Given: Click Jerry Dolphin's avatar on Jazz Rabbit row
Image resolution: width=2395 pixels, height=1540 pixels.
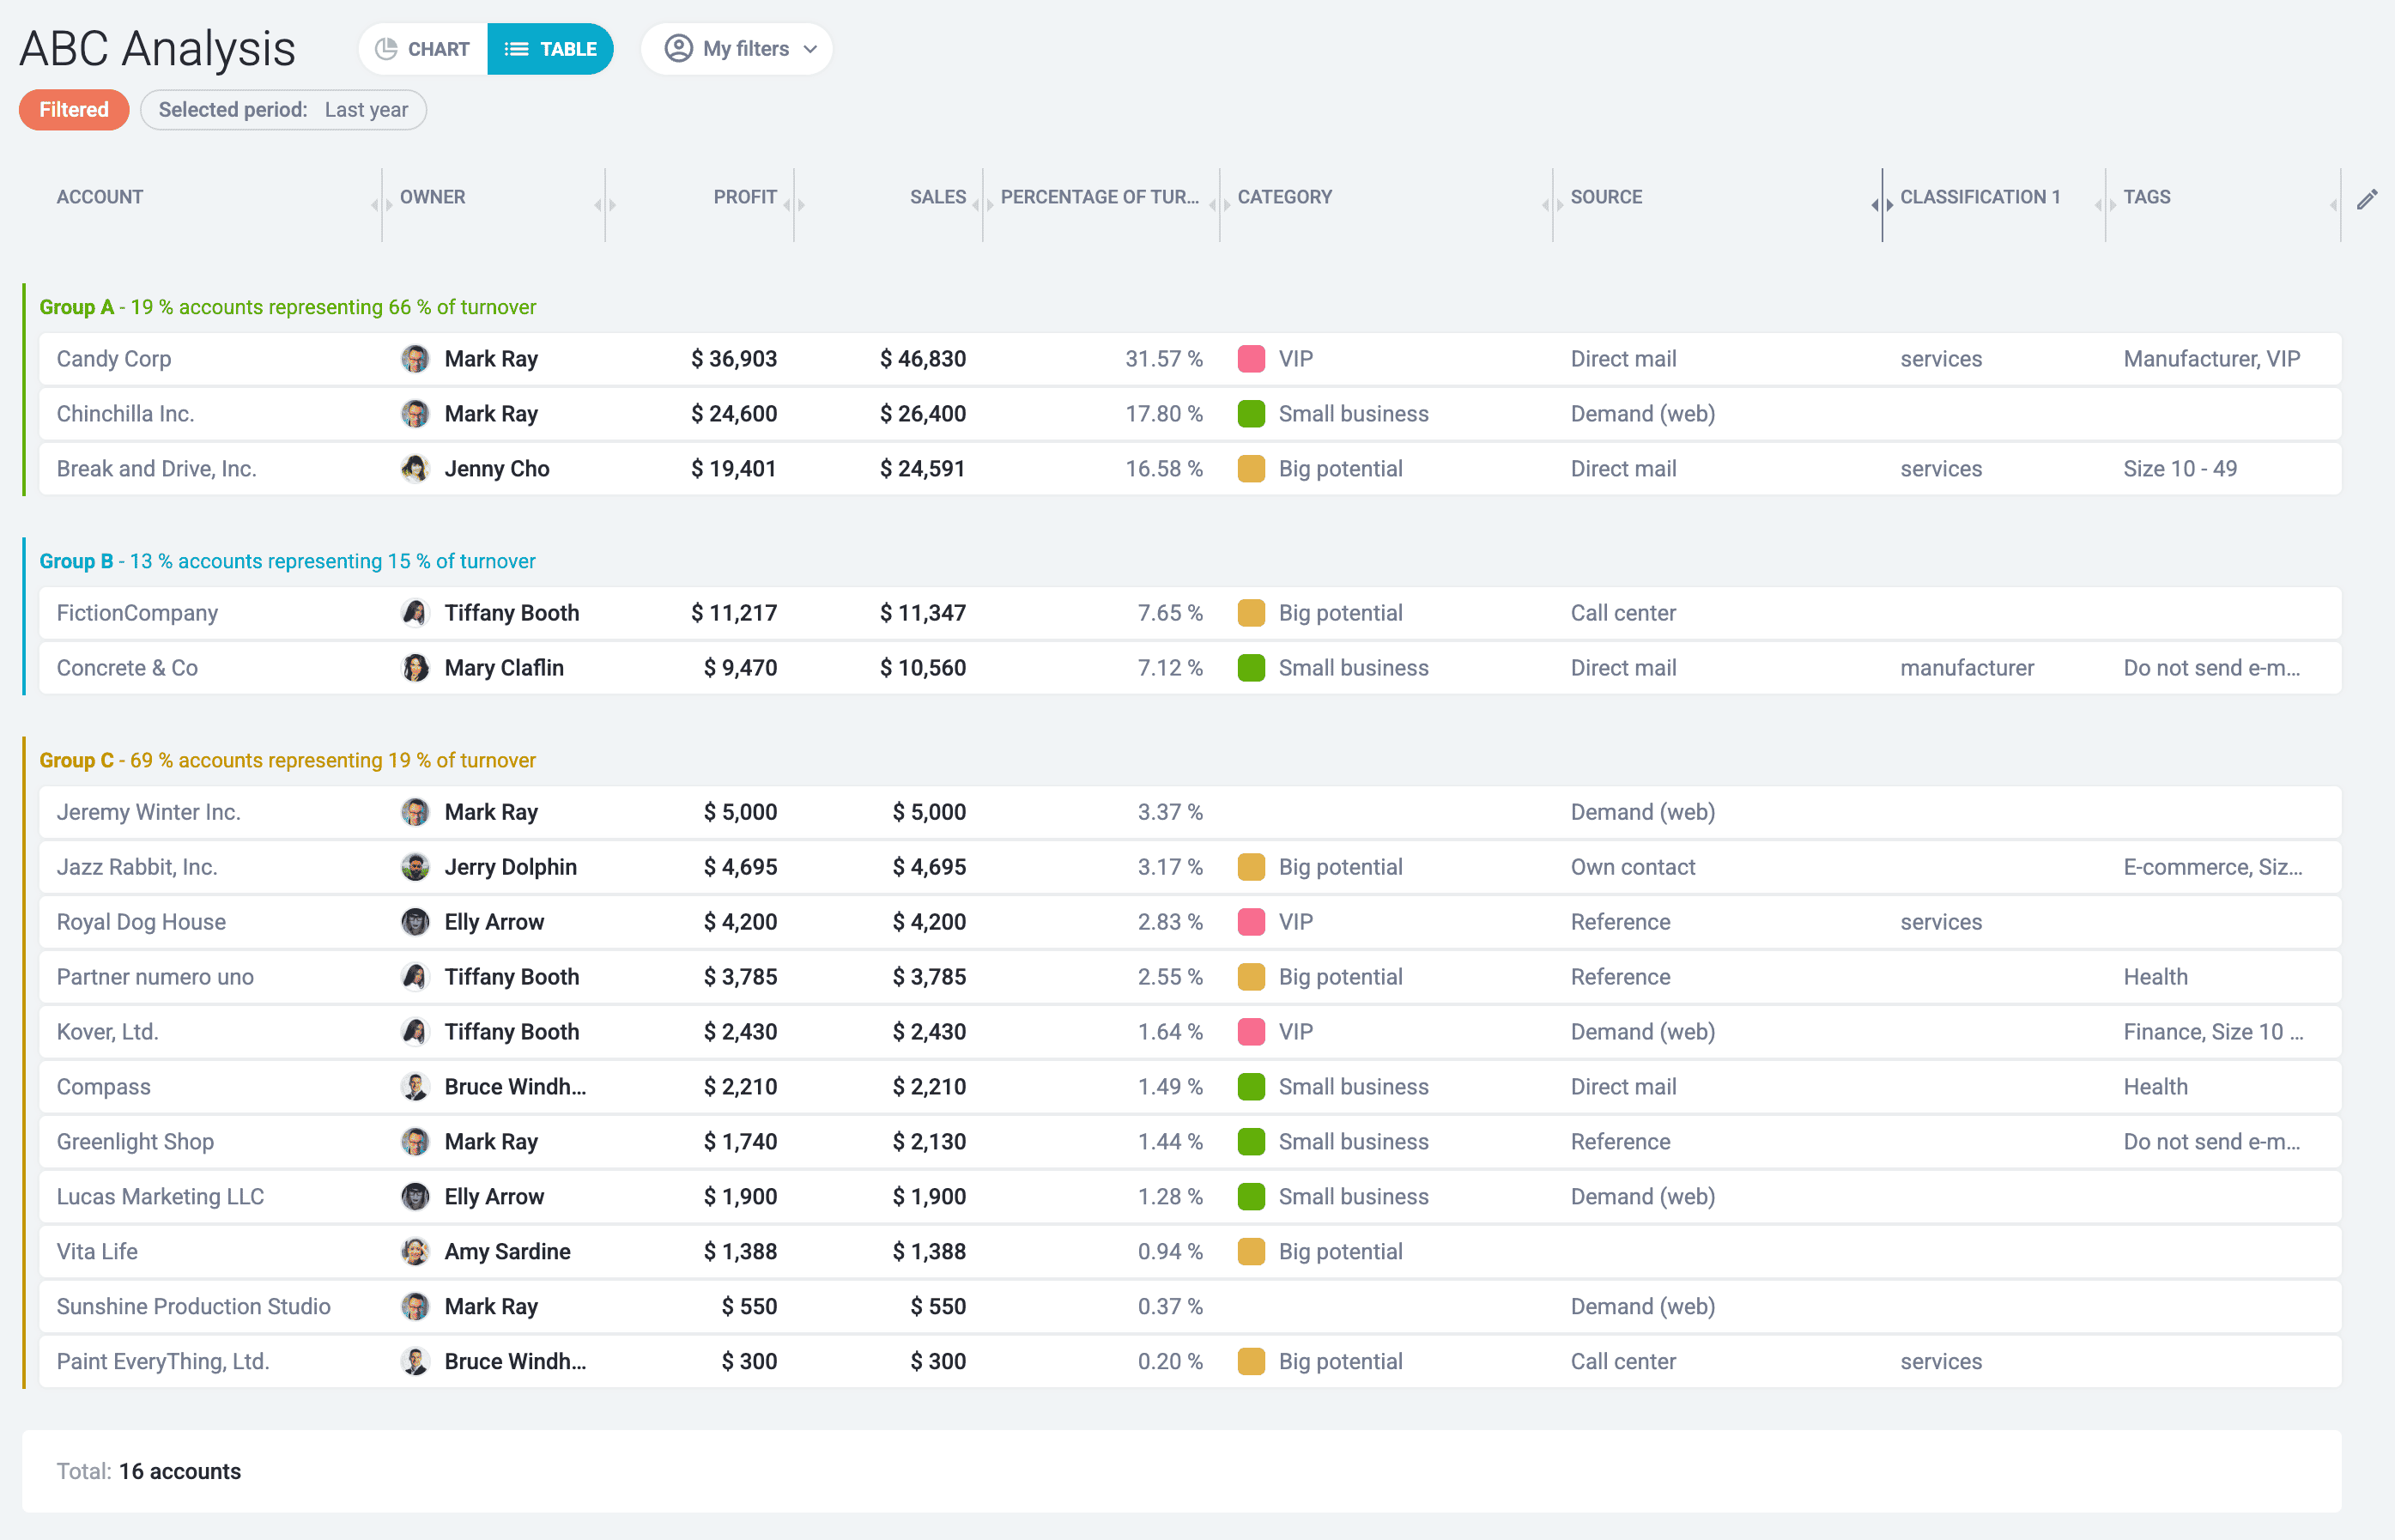Looking at the screenshot, I should tap(415, 866).
